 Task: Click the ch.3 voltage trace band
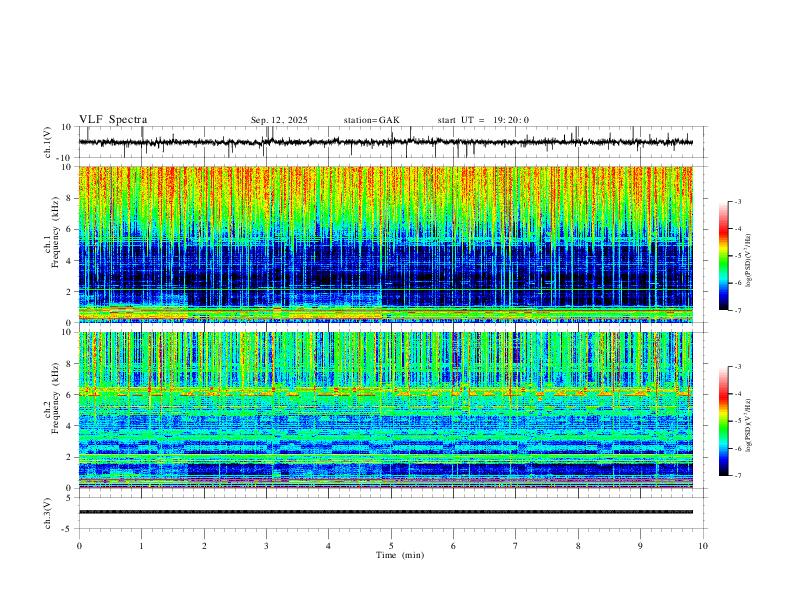point(386,512)
